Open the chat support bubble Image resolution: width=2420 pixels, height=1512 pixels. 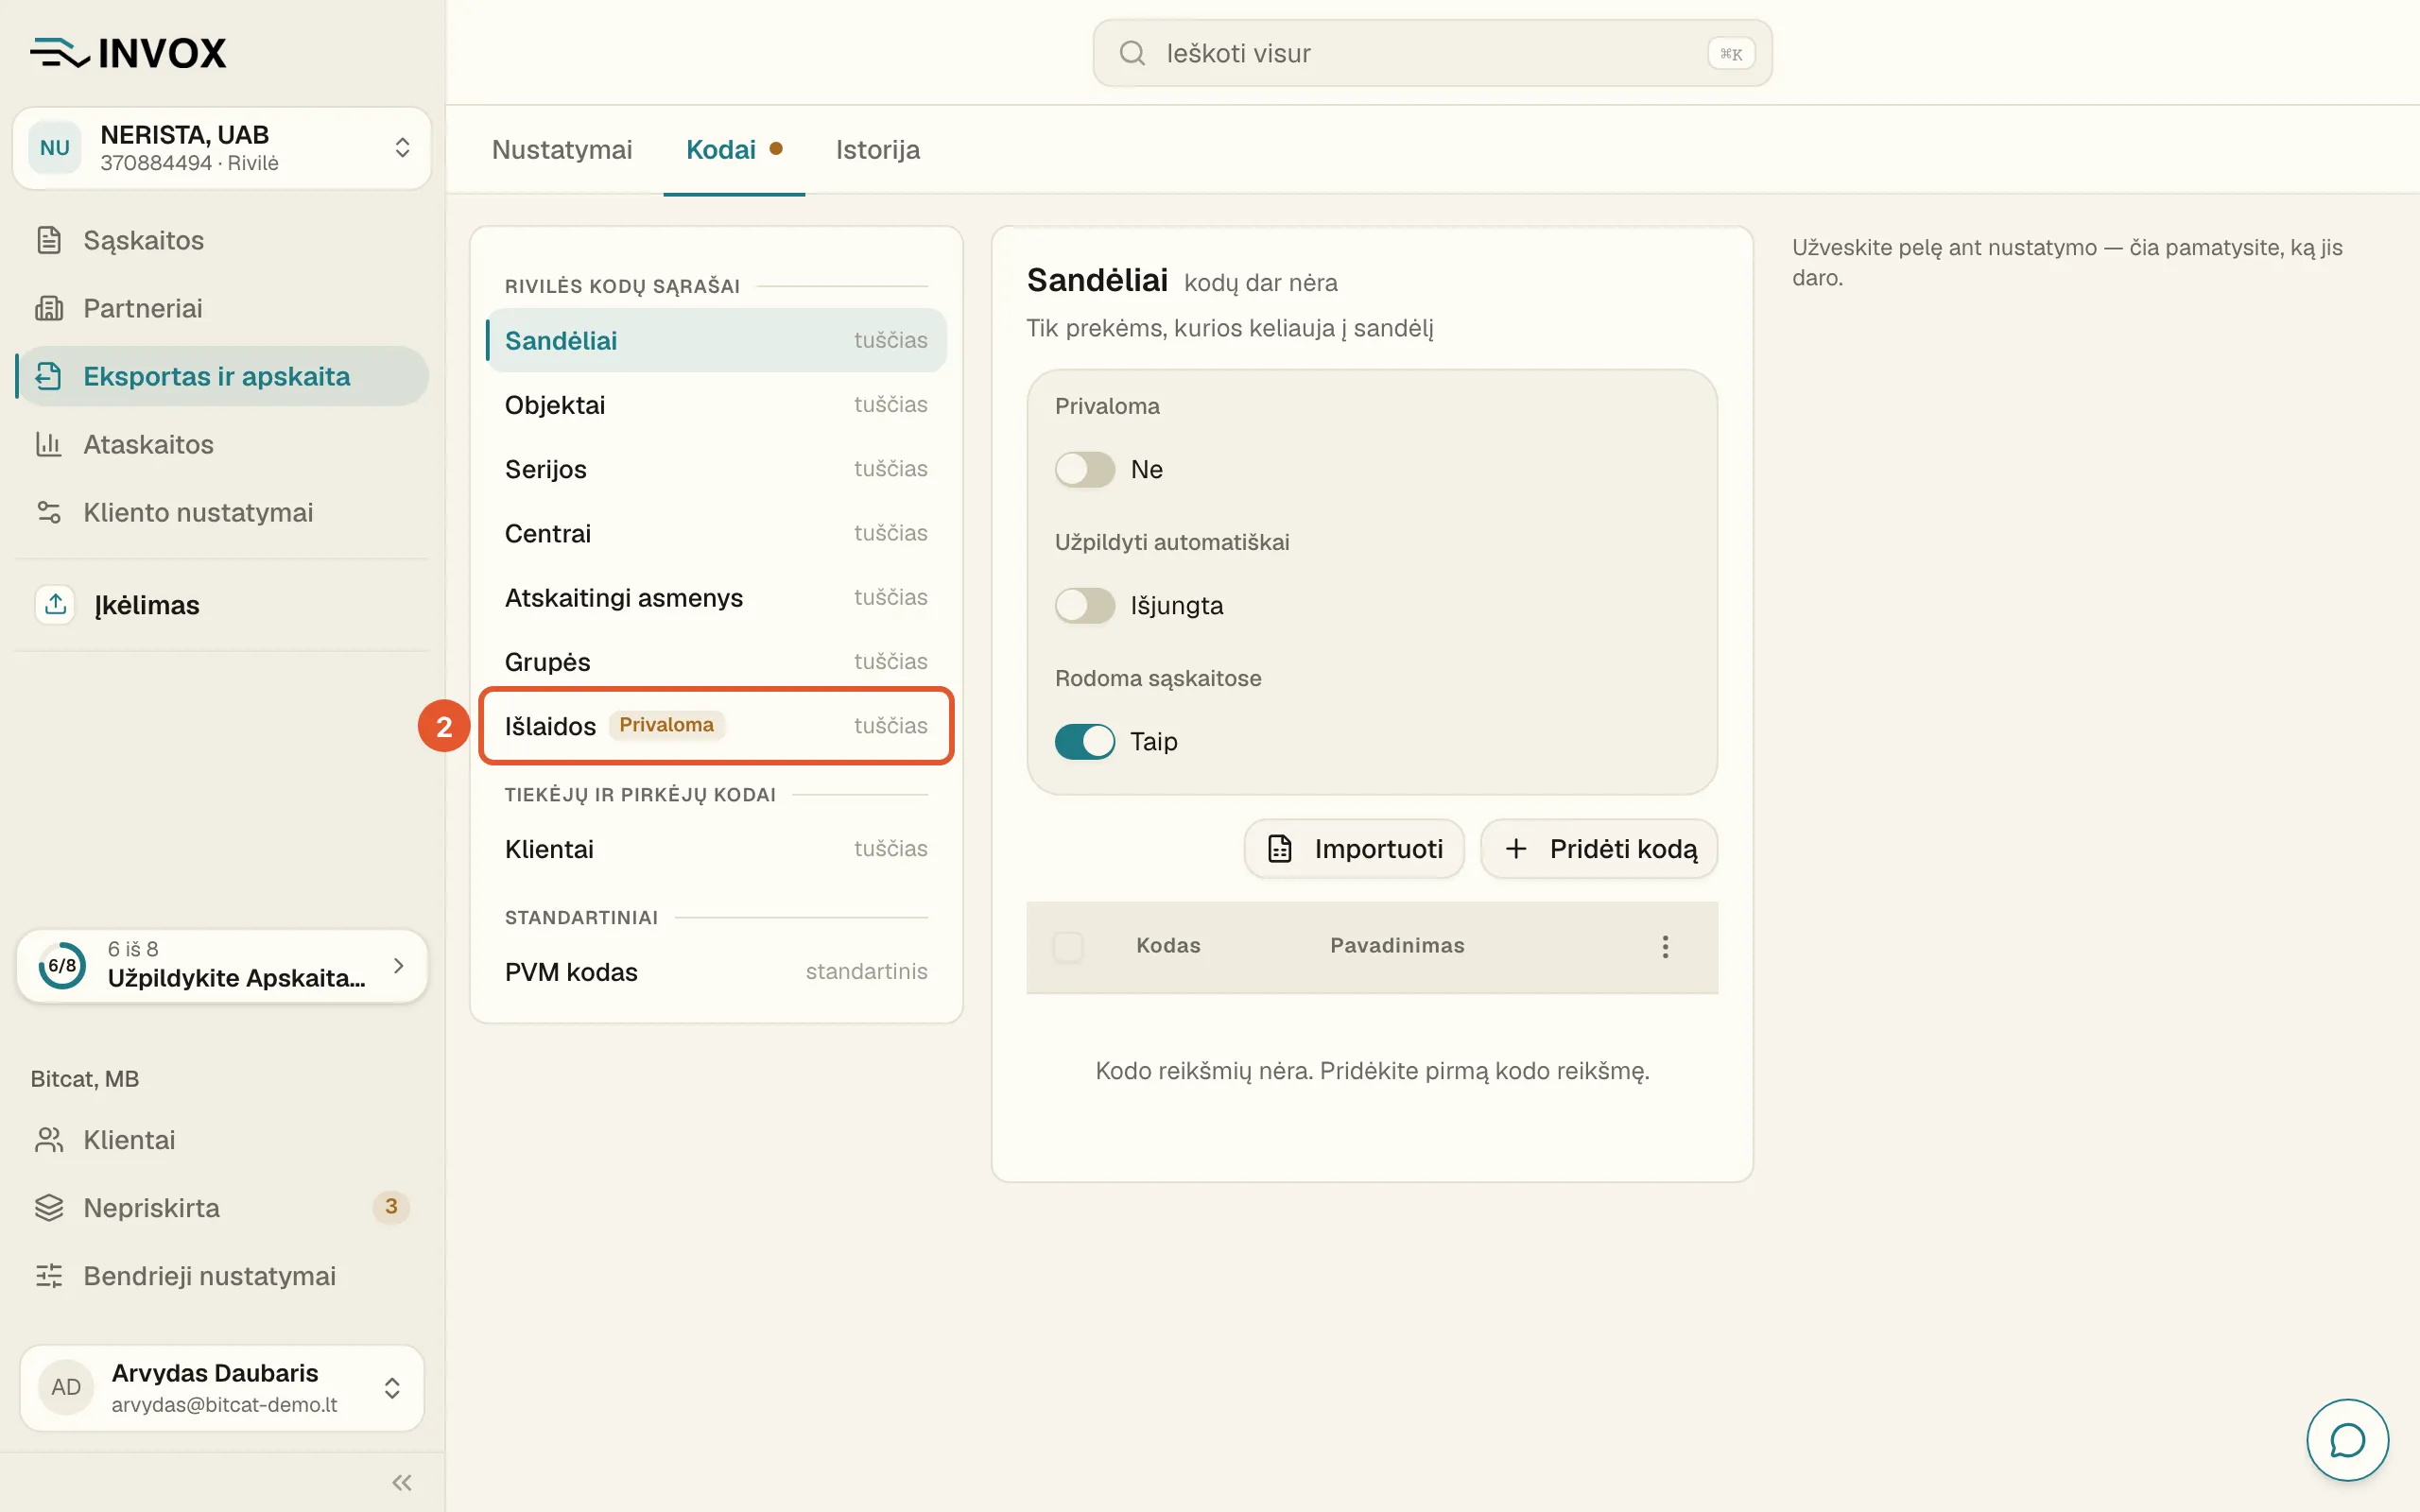point(2347,1440)
